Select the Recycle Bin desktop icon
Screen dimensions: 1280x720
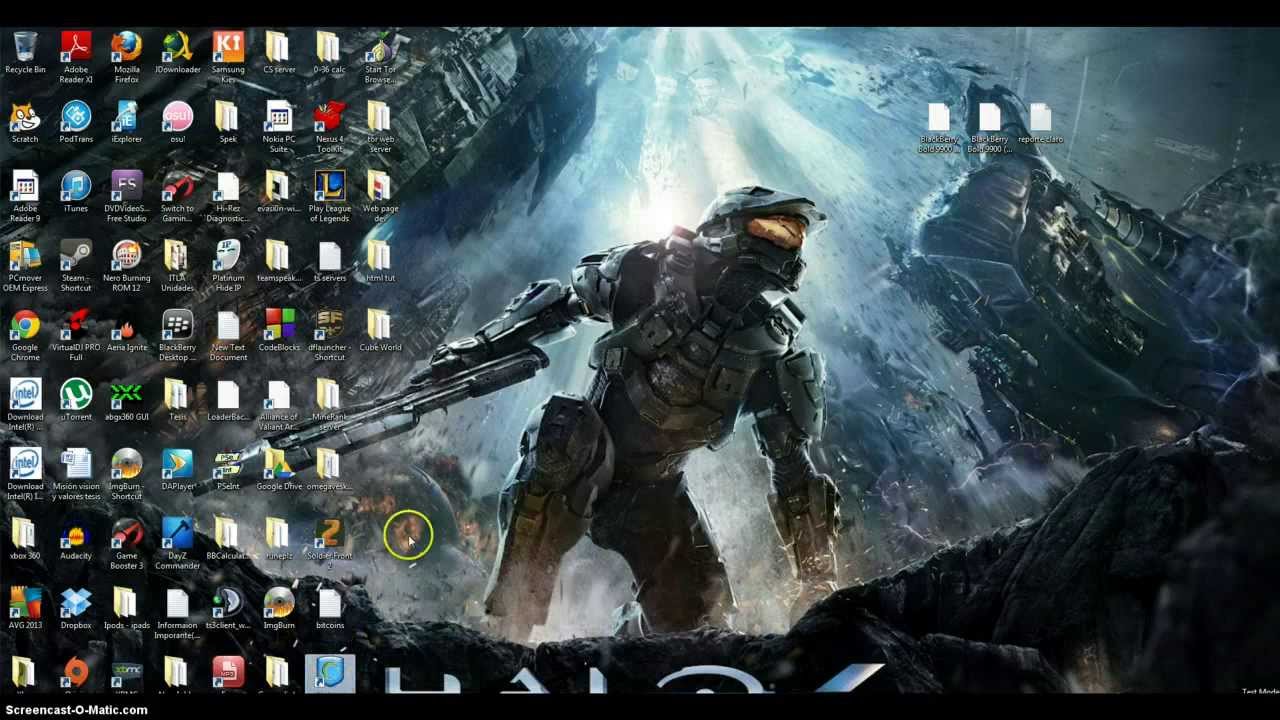coord(25,53)
